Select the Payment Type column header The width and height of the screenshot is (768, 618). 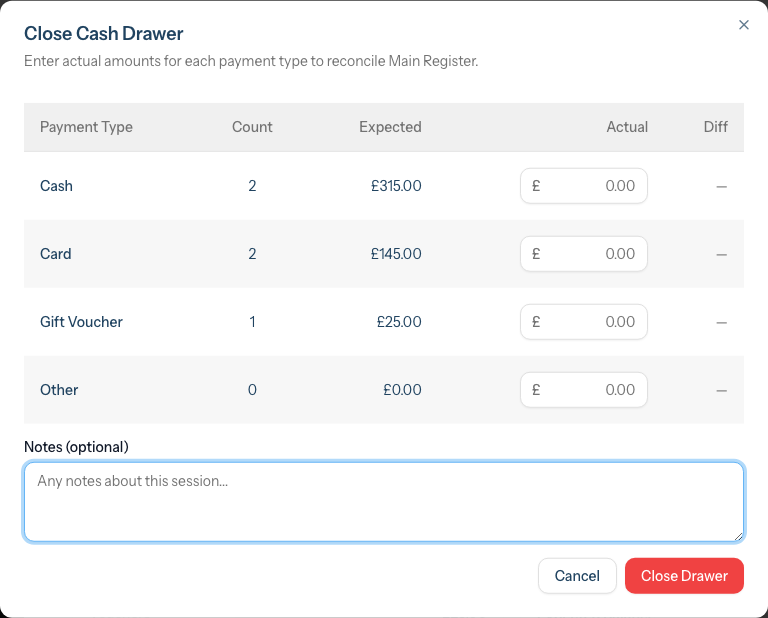coord(86,127)
